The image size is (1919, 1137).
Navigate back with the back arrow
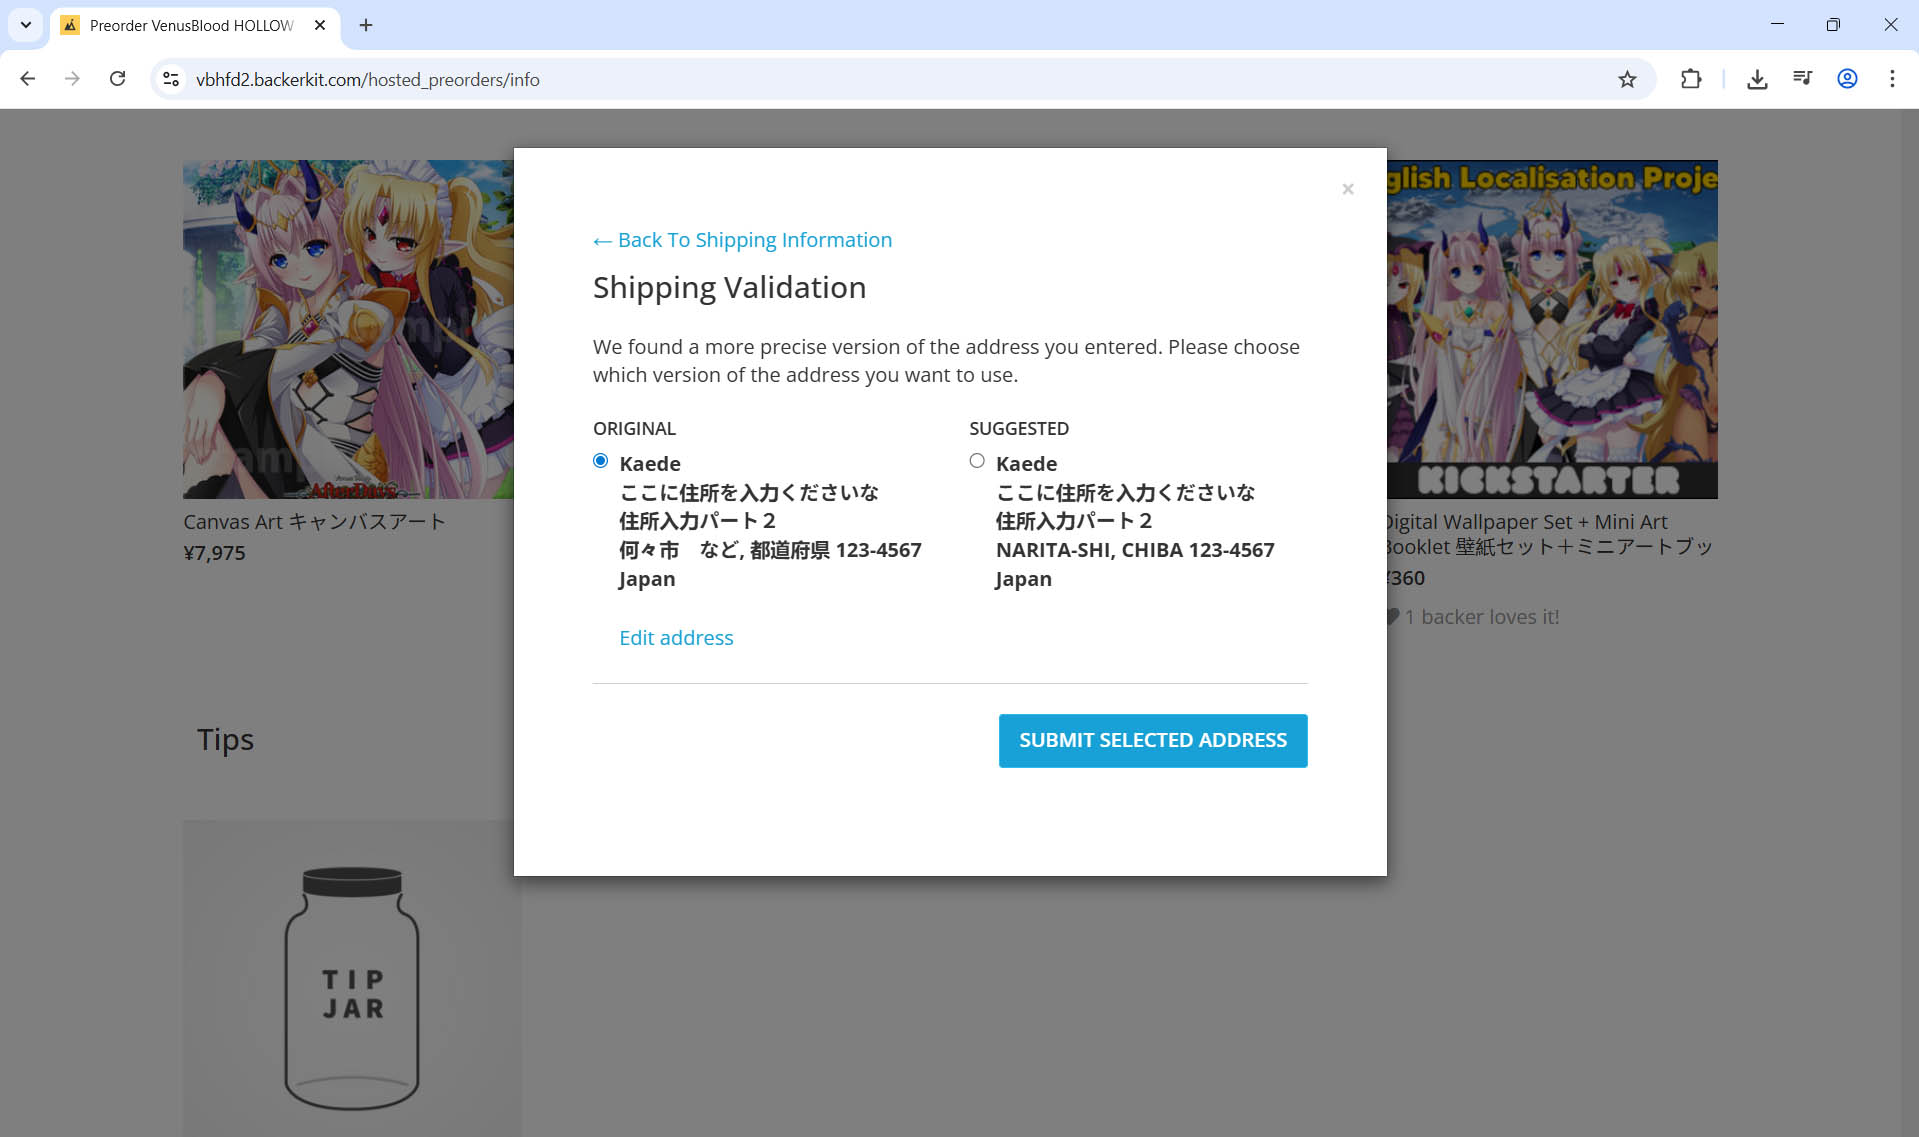pos(28,80)
